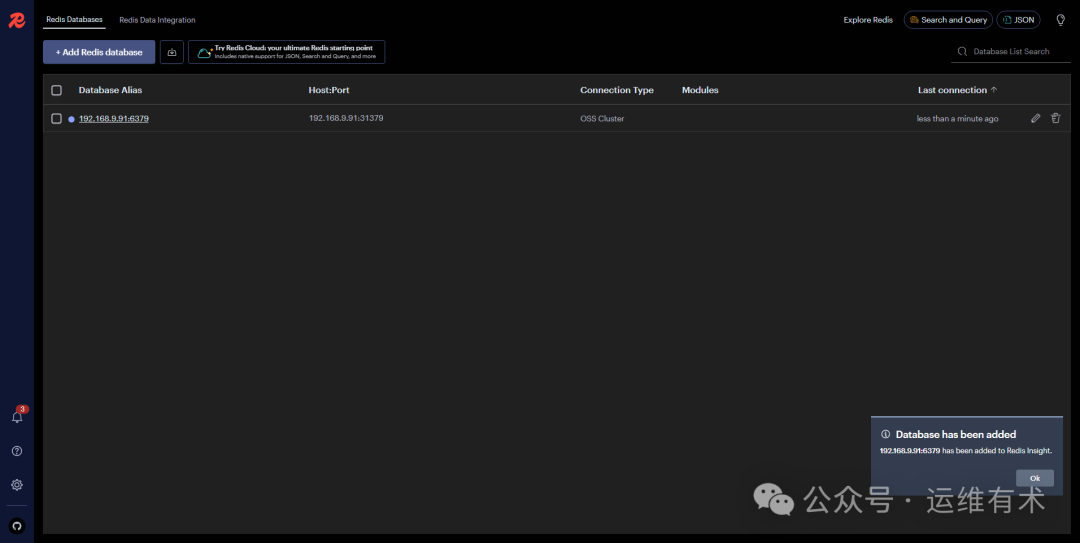Sort by Database Alias column header

(x=110, y=90)
